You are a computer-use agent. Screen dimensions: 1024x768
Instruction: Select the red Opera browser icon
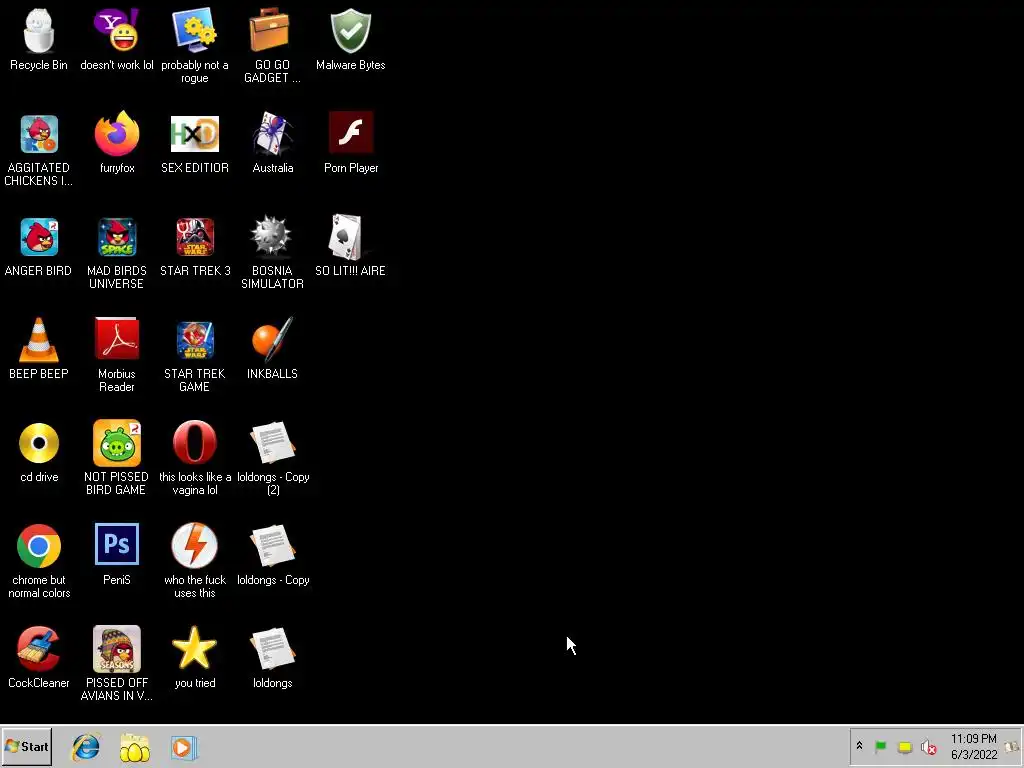coord(195,443)
